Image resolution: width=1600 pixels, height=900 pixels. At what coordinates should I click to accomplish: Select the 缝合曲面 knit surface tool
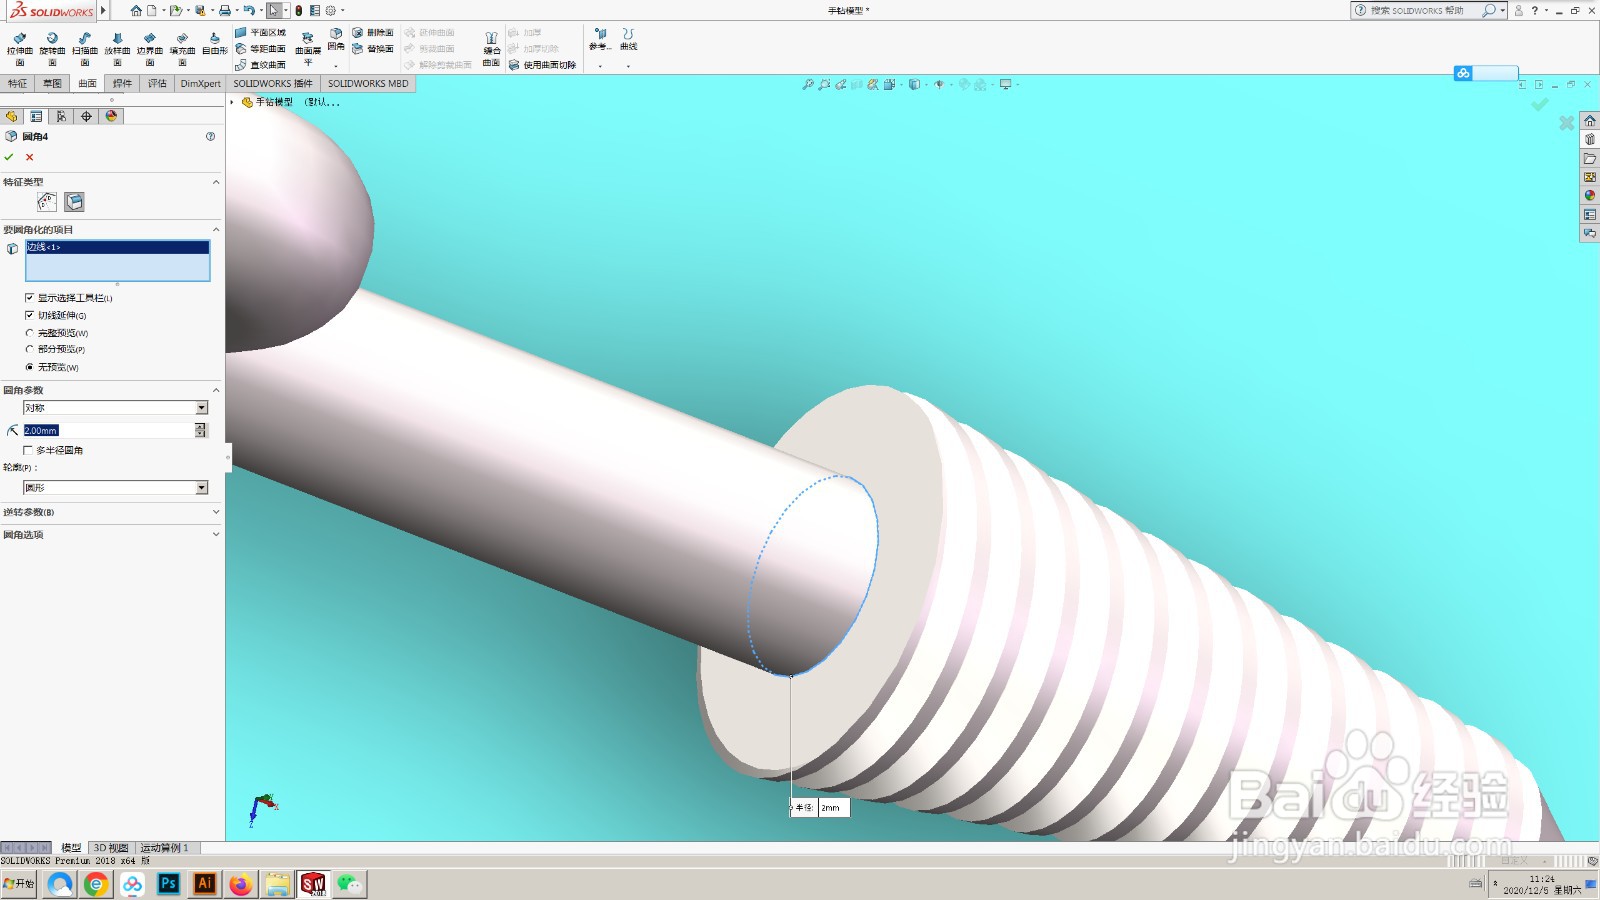(x=491, y=50)
